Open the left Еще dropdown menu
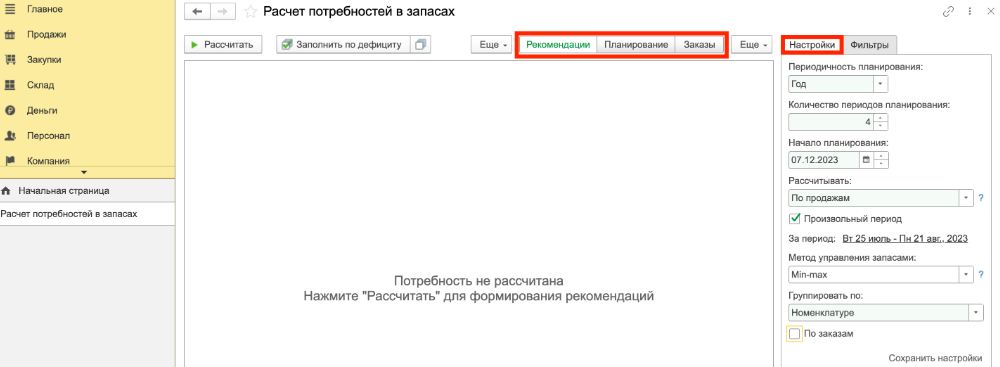 tap(491, 45)
